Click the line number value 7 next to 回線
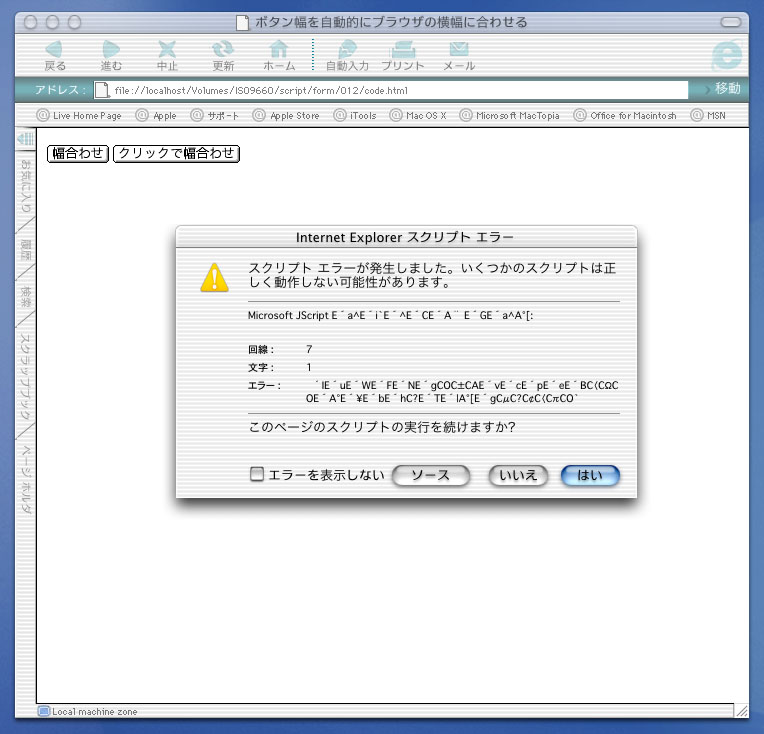This screenshot has width=764, height=734. pyautogui.click(x=309, y=349)
